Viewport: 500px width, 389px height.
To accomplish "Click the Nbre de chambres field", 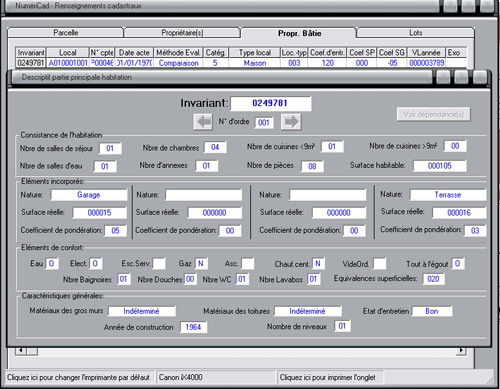I will point(215,147).
